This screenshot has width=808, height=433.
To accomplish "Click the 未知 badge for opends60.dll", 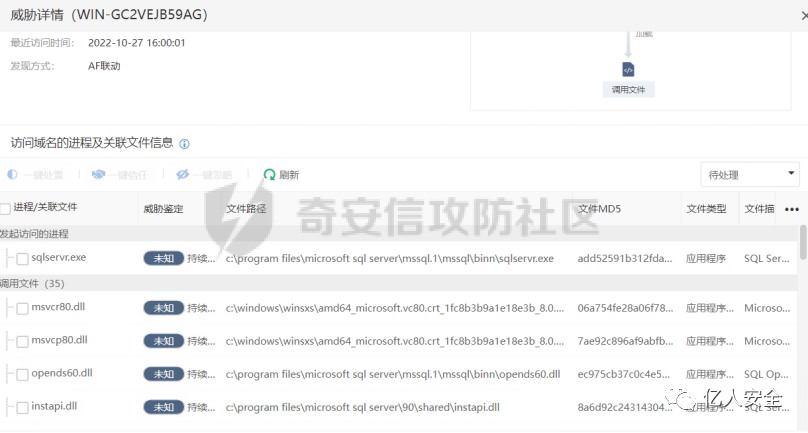I will click(x=163, y=374).
